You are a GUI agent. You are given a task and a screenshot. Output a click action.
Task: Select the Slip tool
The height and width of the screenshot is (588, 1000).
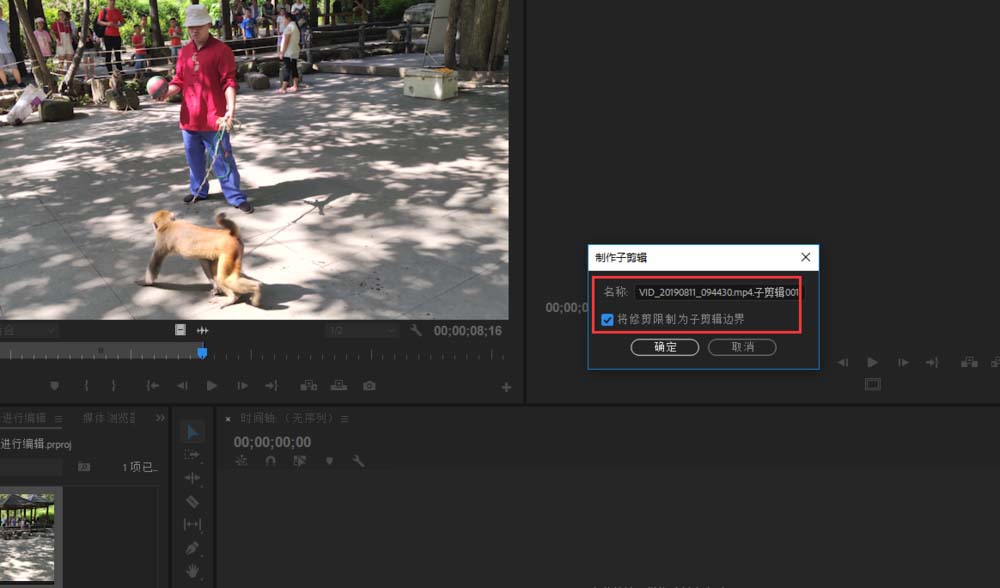(x=193, y=524)
